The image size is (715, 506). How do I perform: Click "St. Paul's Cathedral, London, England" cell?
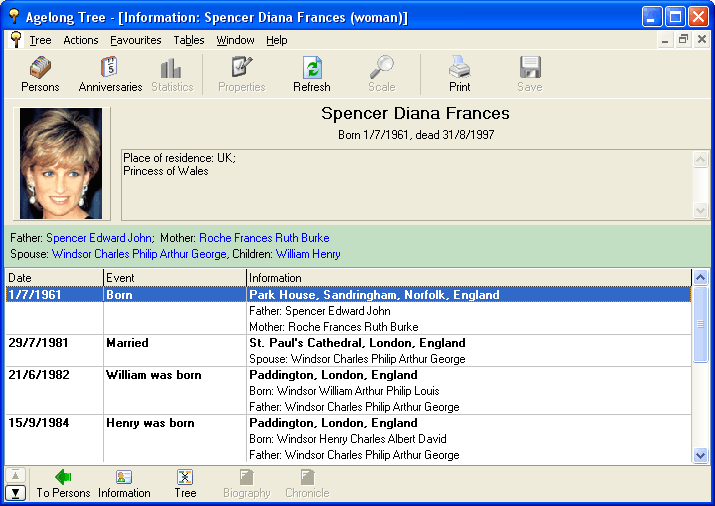click(469, 343)
